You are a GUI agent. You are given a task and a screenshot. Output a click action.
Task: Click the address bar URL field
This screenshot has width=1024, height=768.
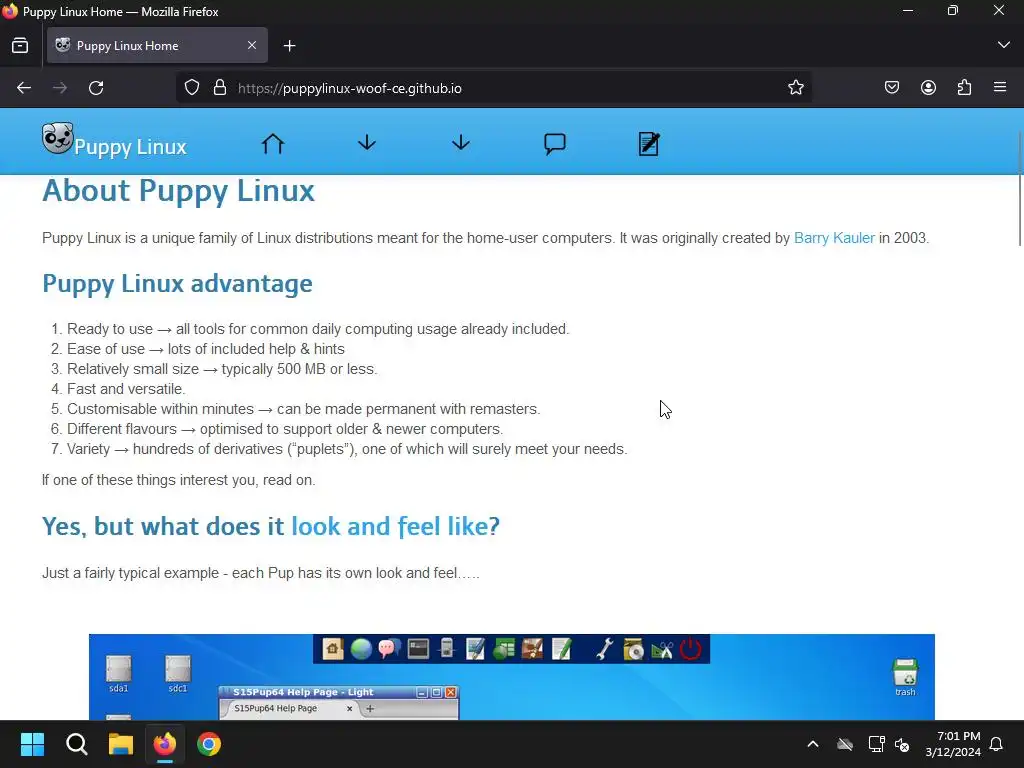pos(494,88)
